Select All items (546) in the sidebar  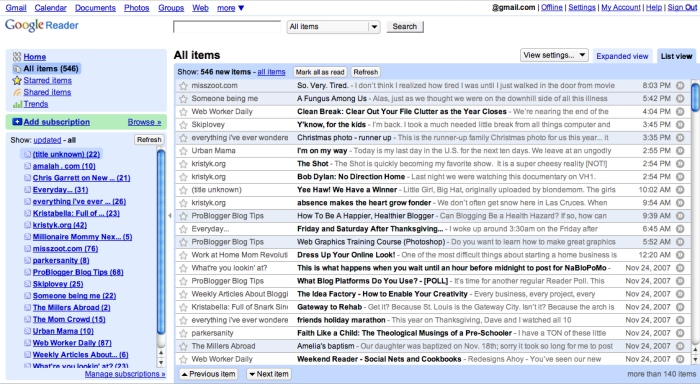coord(46,69)
